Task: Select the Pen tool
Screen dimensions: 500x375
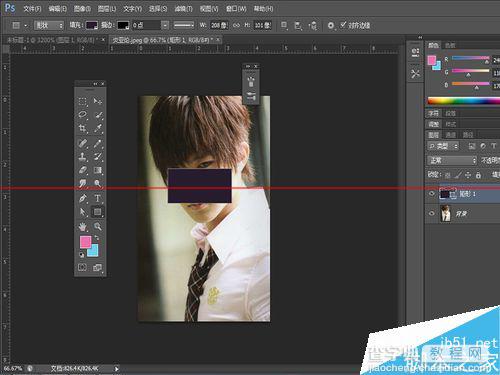Action: 82,198
